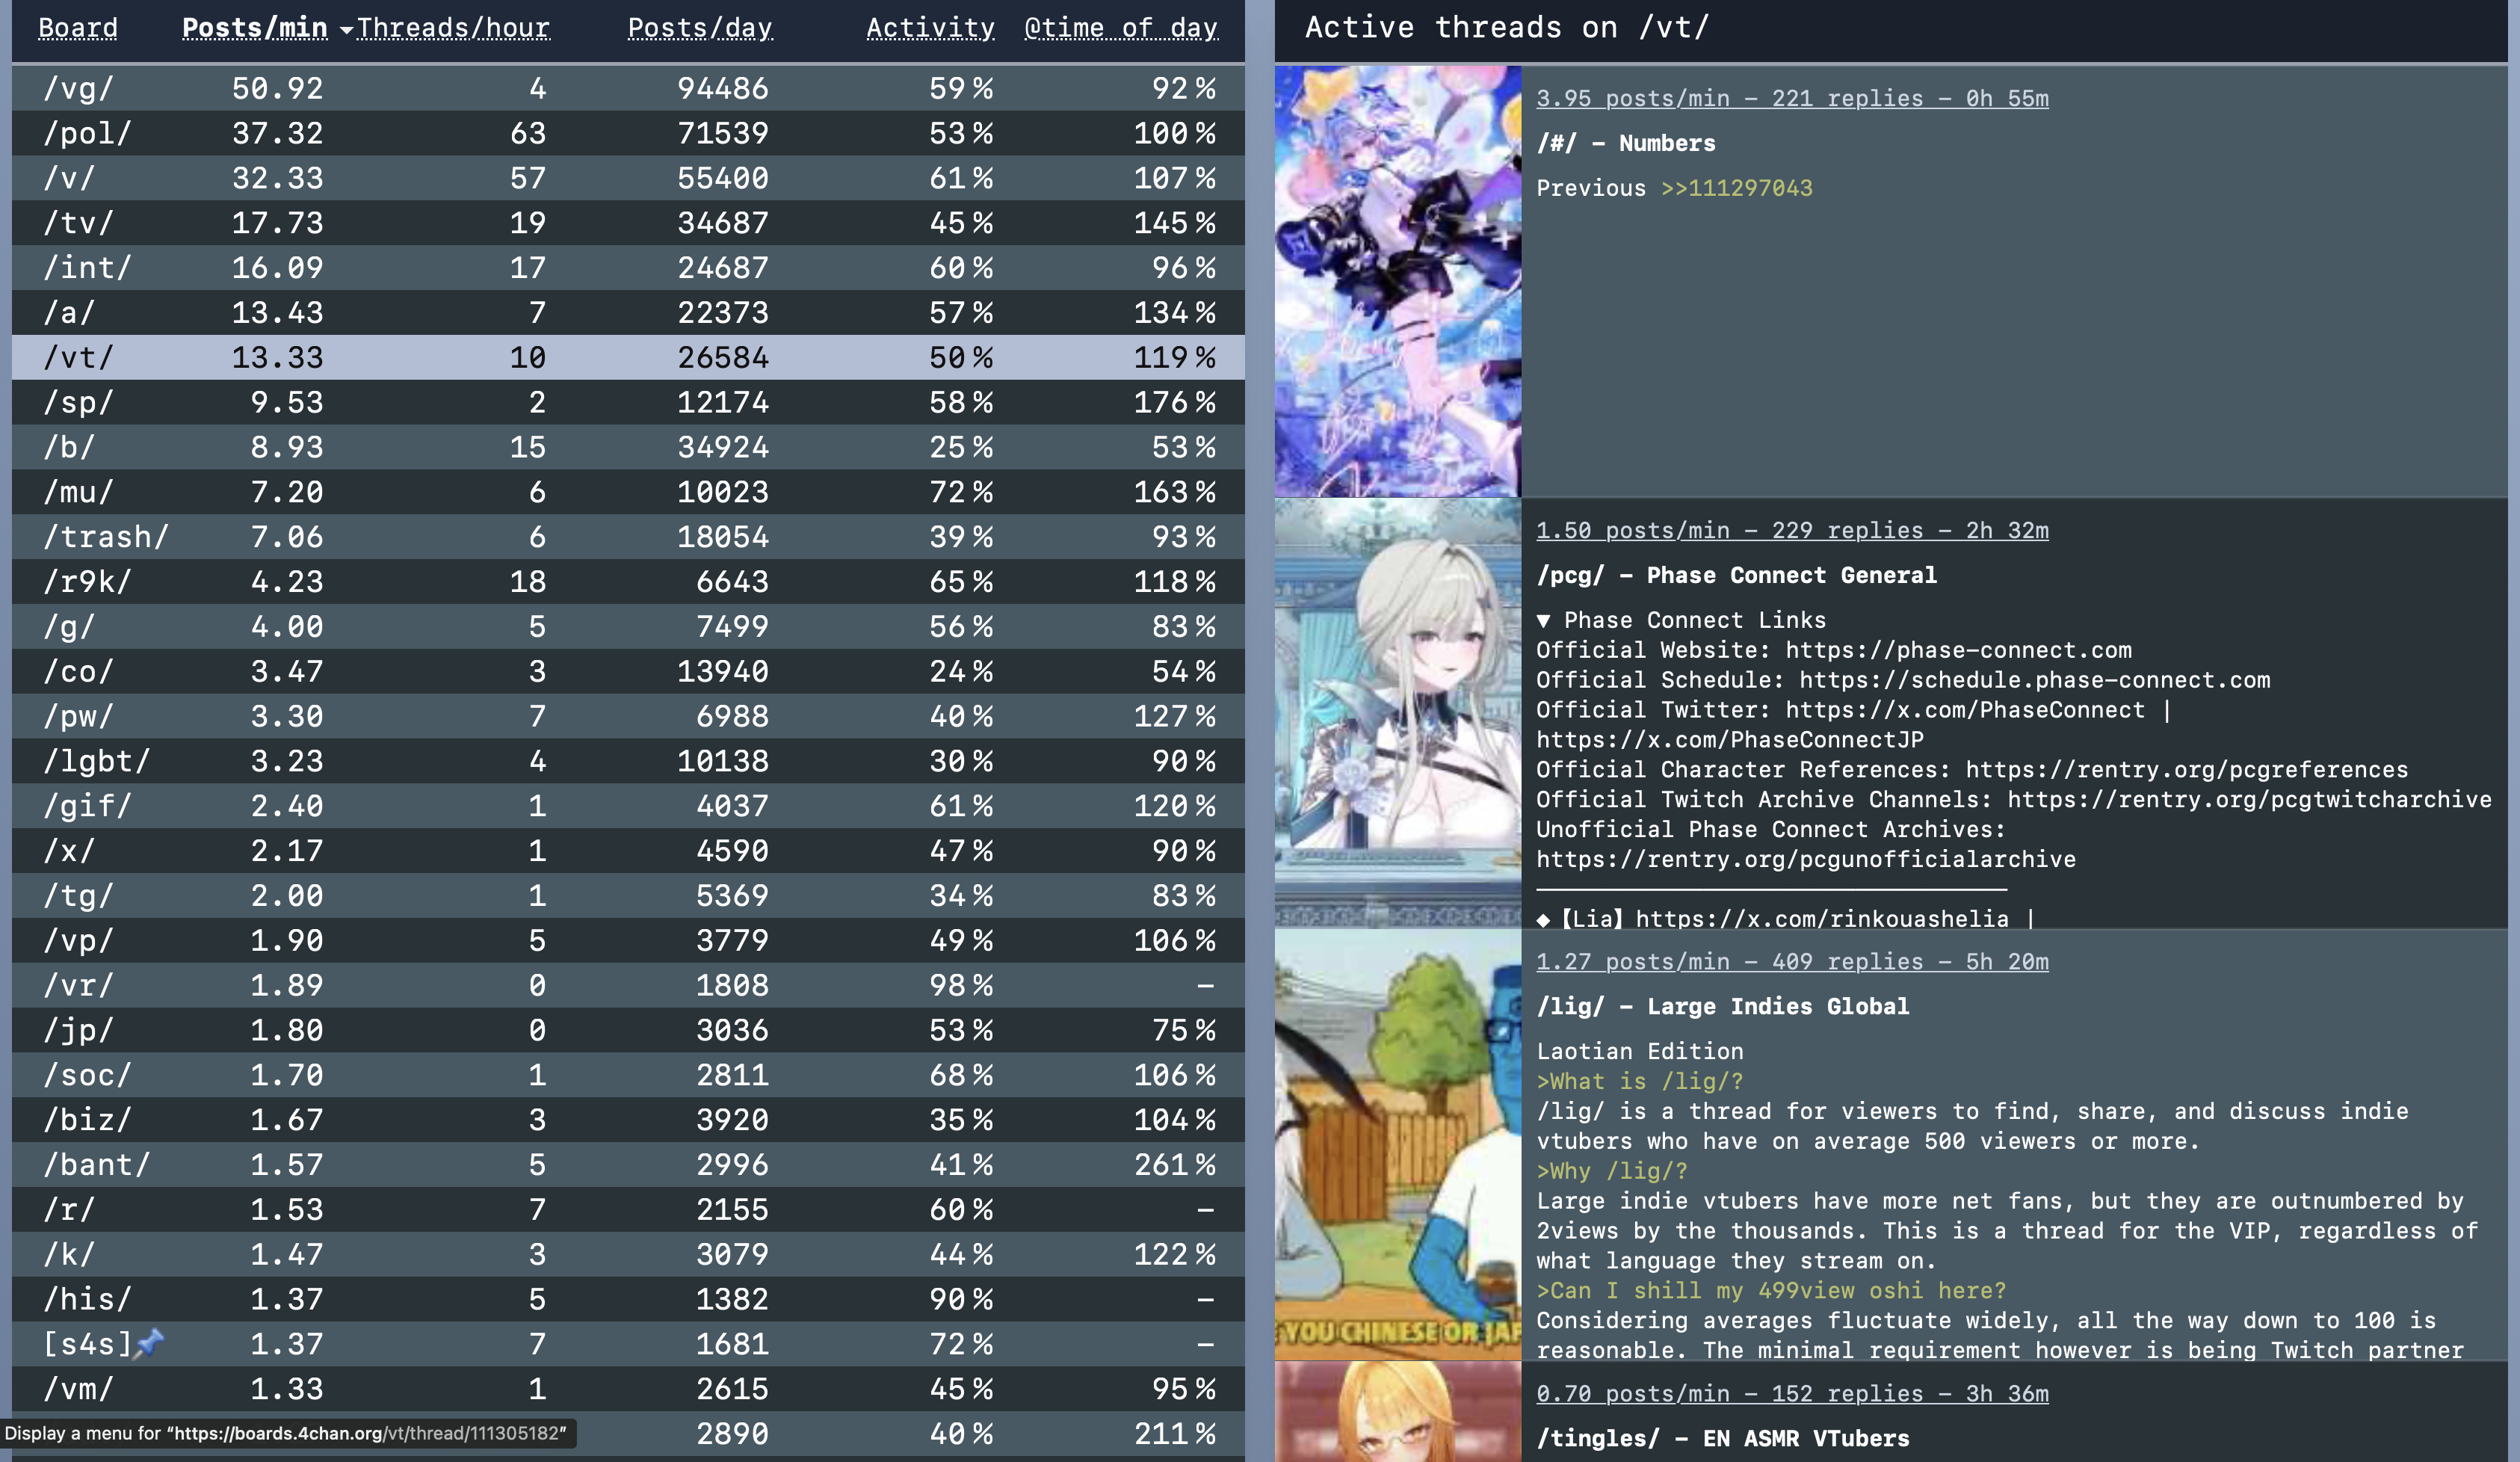The height and width of the screenshot is (1462, 2520).
Task: Click the /tingles/ ASMR thread thumbnail
Action: click(x=1397, y=1412)
